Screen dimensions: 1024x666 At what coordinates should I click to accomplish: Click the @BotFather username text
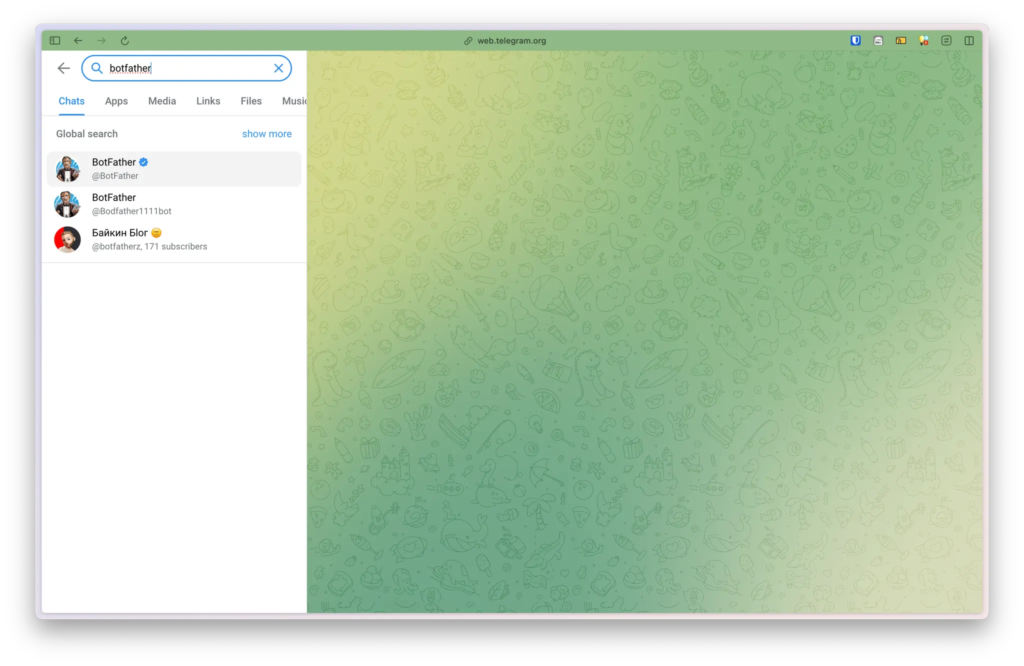pyautogui.click(x=115, y=176)
